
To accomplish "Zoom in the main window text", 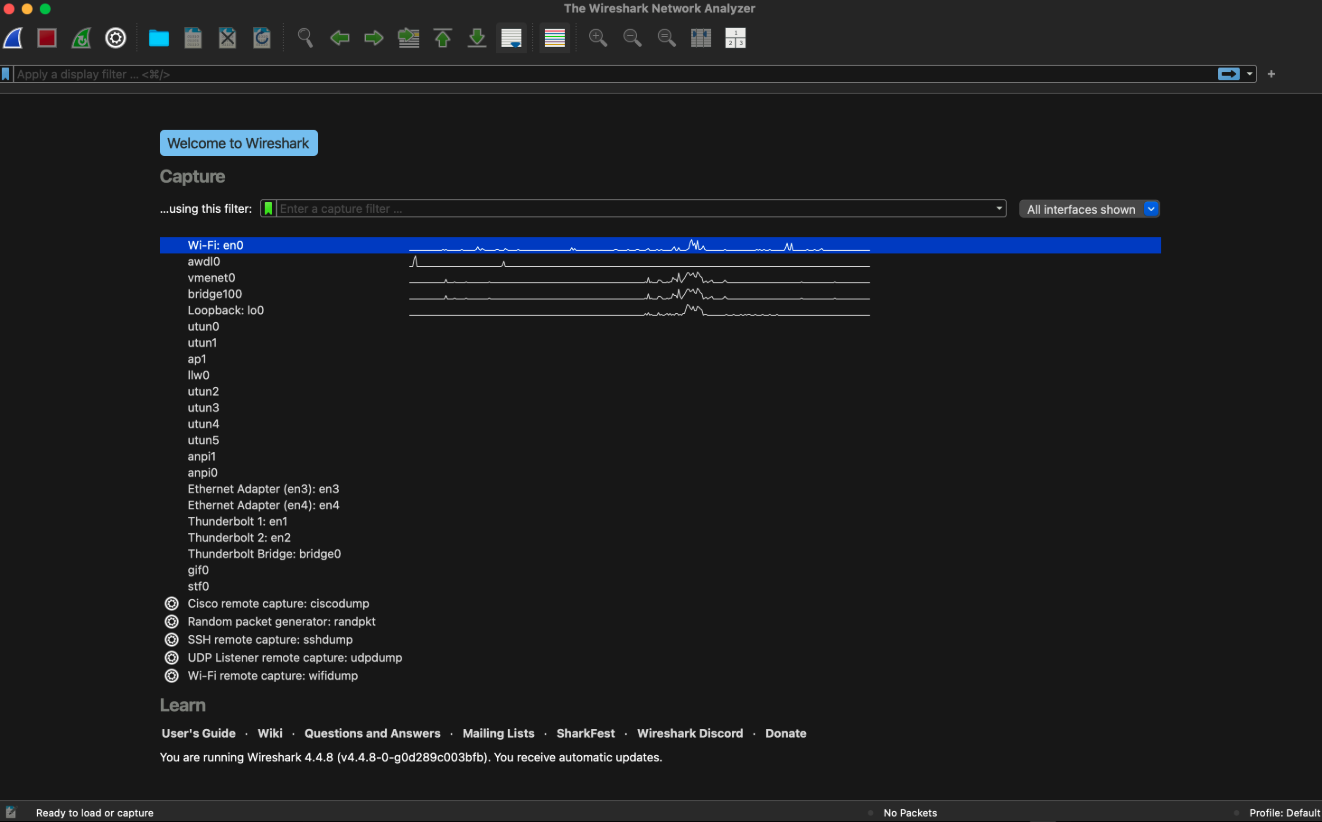I will click(x=598, y=38).
